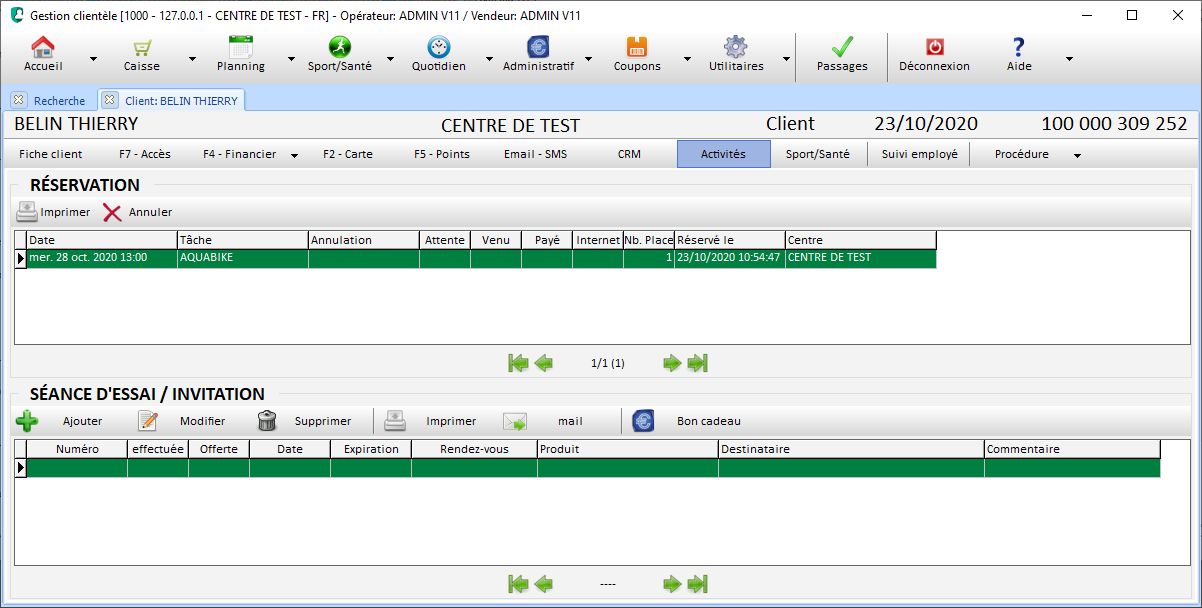Image resolution: width=1202 pixels, height=608 pixels.
Task: Click the Passages checkmark icon
Action: coord(841,47)
